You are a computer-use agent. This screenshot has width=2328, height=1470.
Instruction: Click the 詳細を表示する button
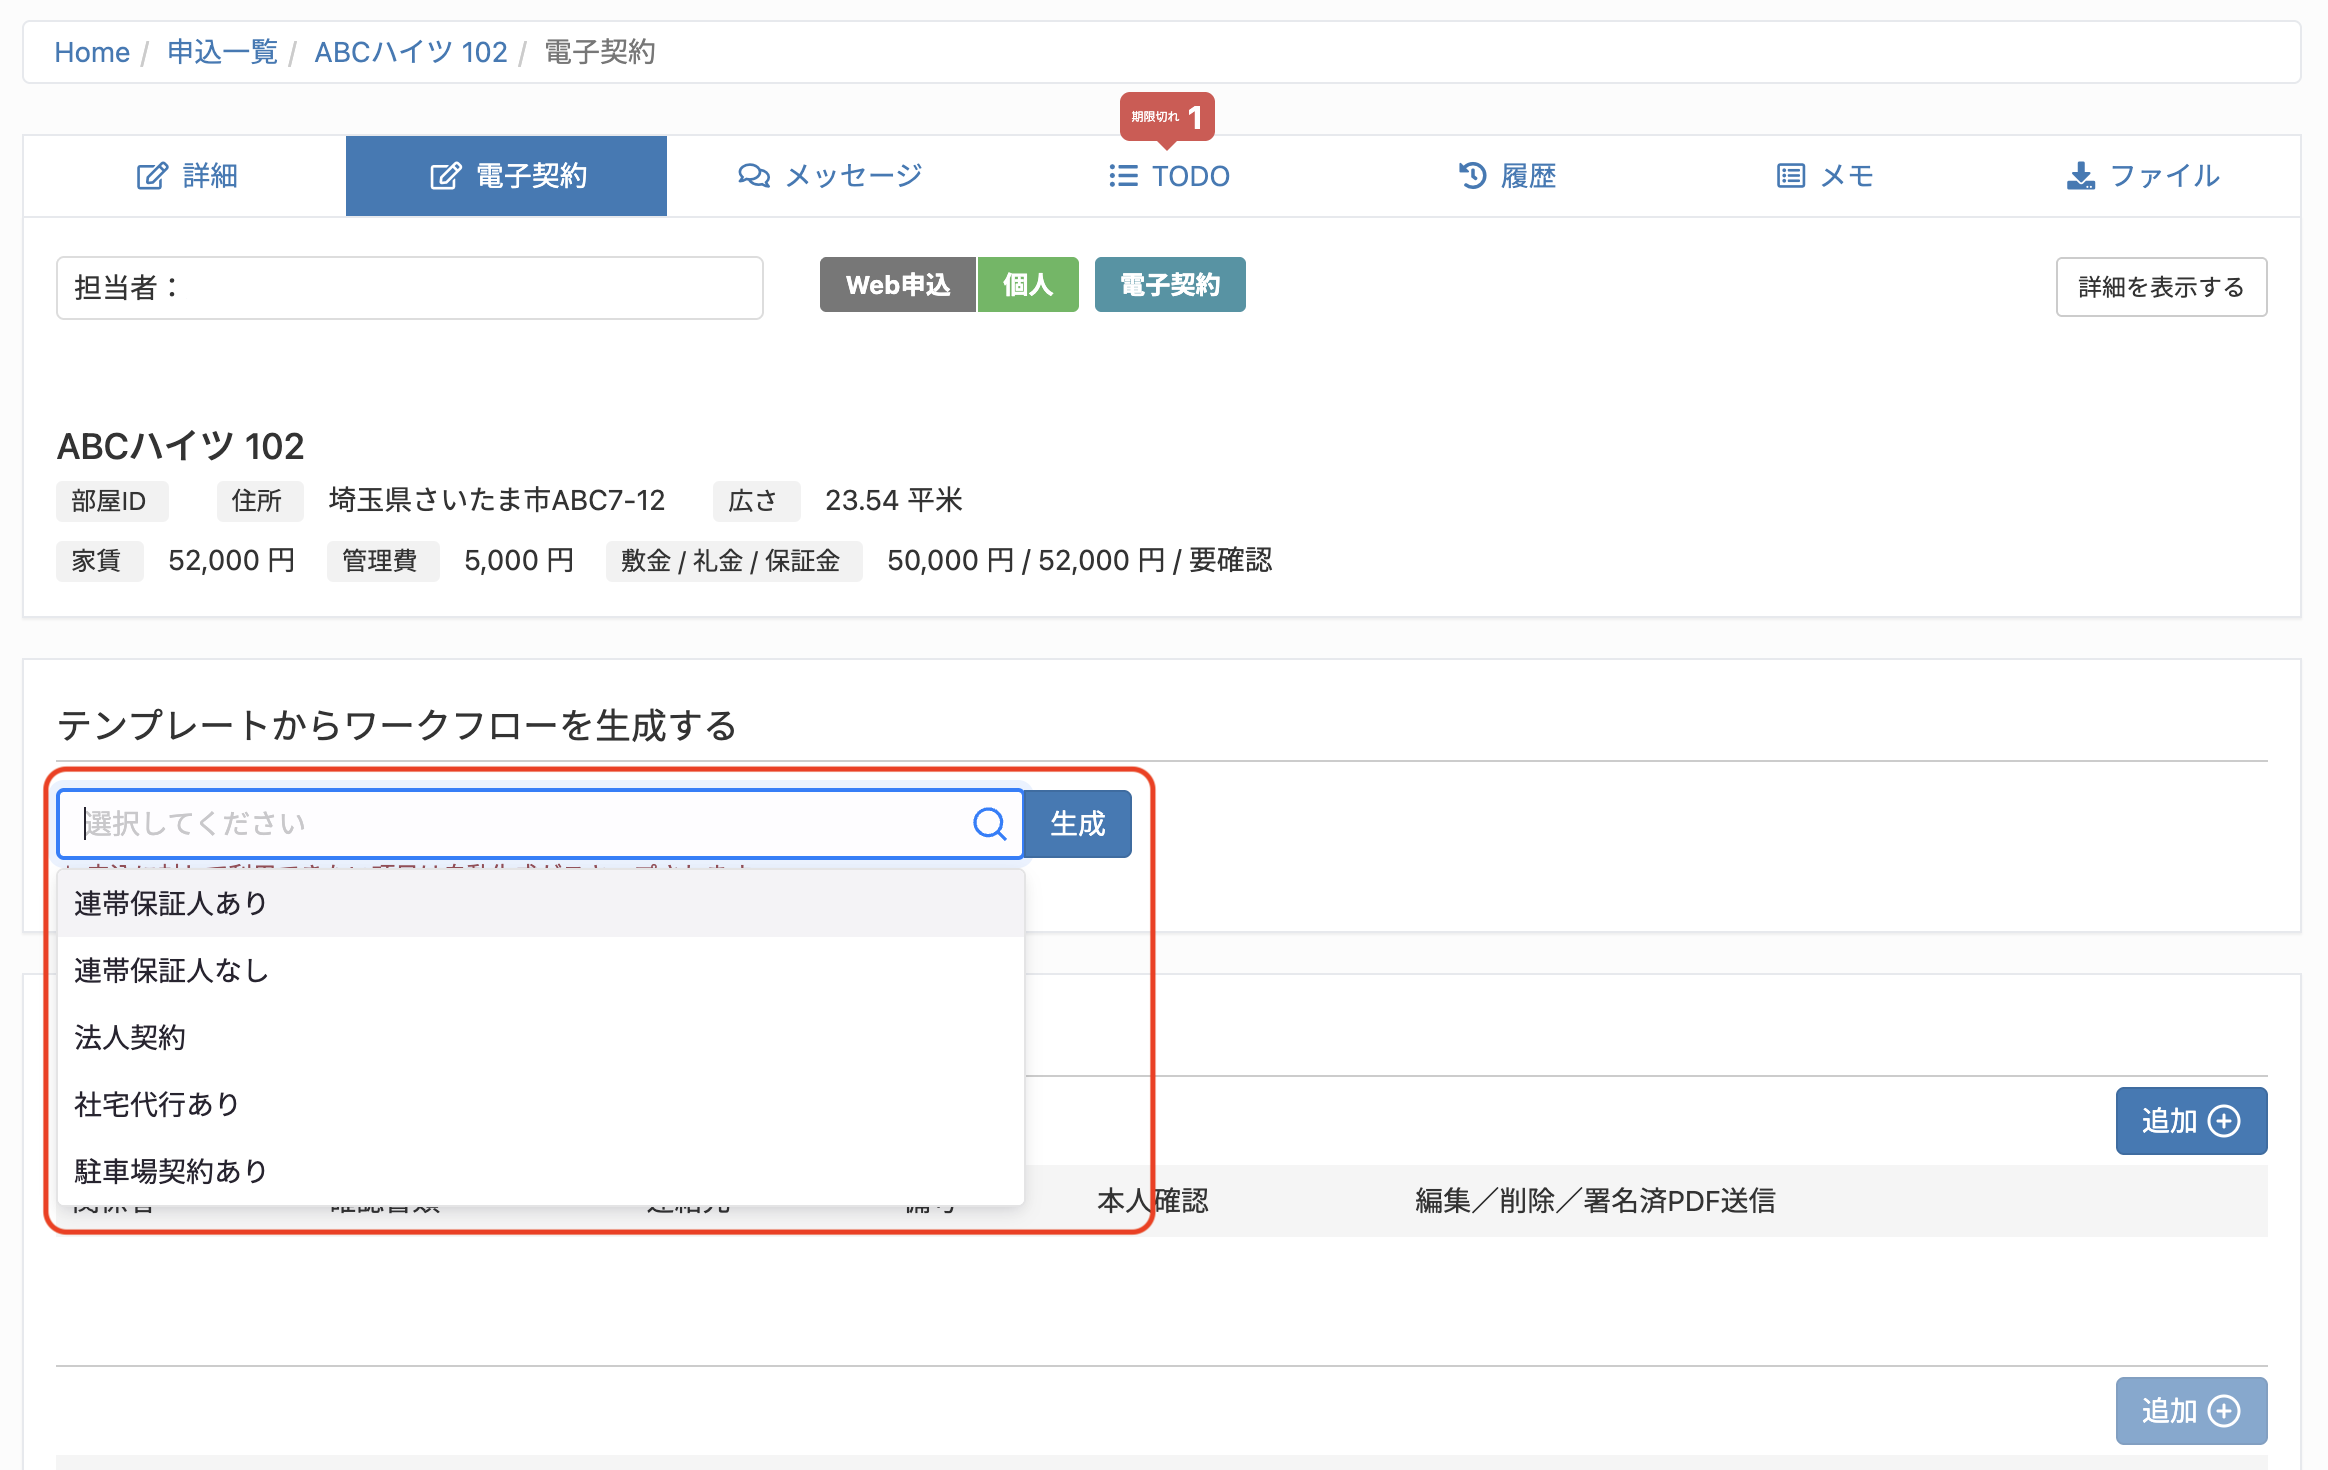(2161, 287)
